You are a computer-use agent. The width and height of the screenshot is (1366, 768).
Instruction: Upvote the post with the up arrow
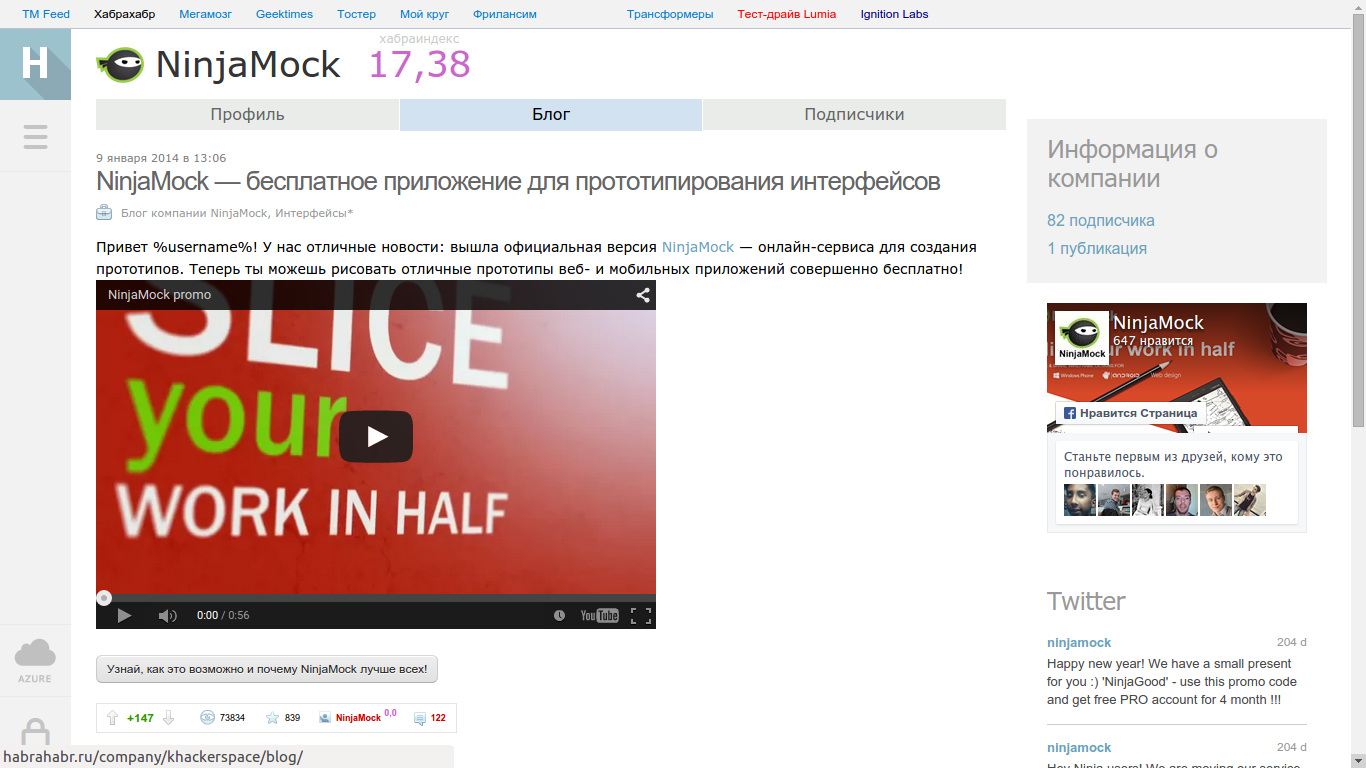[x=113, y=718]
